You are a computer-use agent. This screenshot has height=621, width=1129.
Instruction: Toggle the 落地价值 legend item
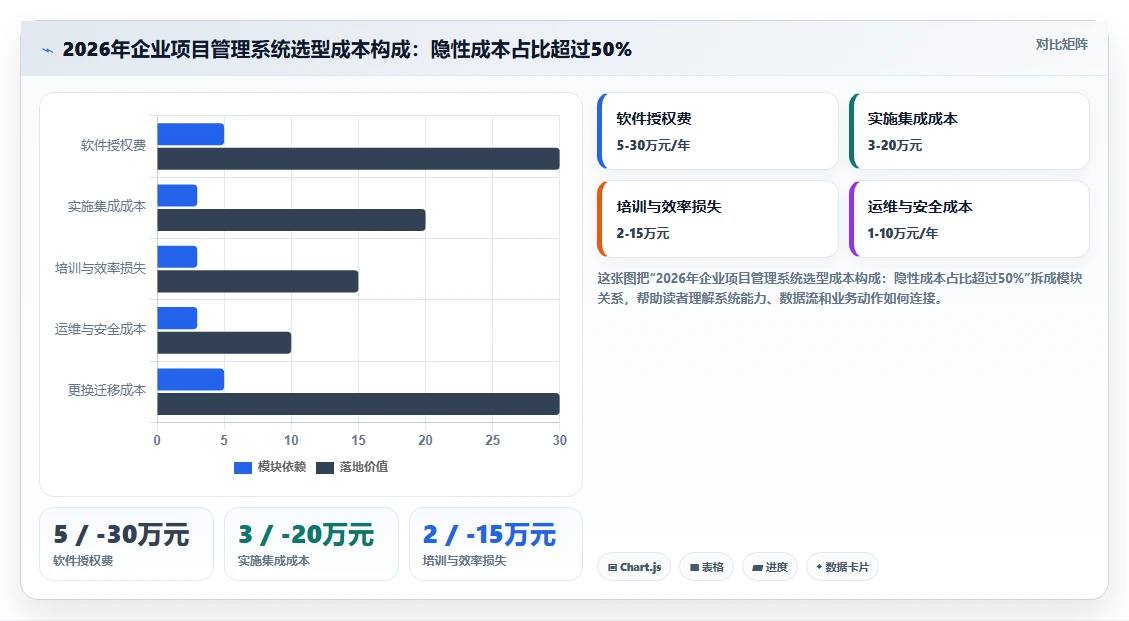click(x=352, y=467)
